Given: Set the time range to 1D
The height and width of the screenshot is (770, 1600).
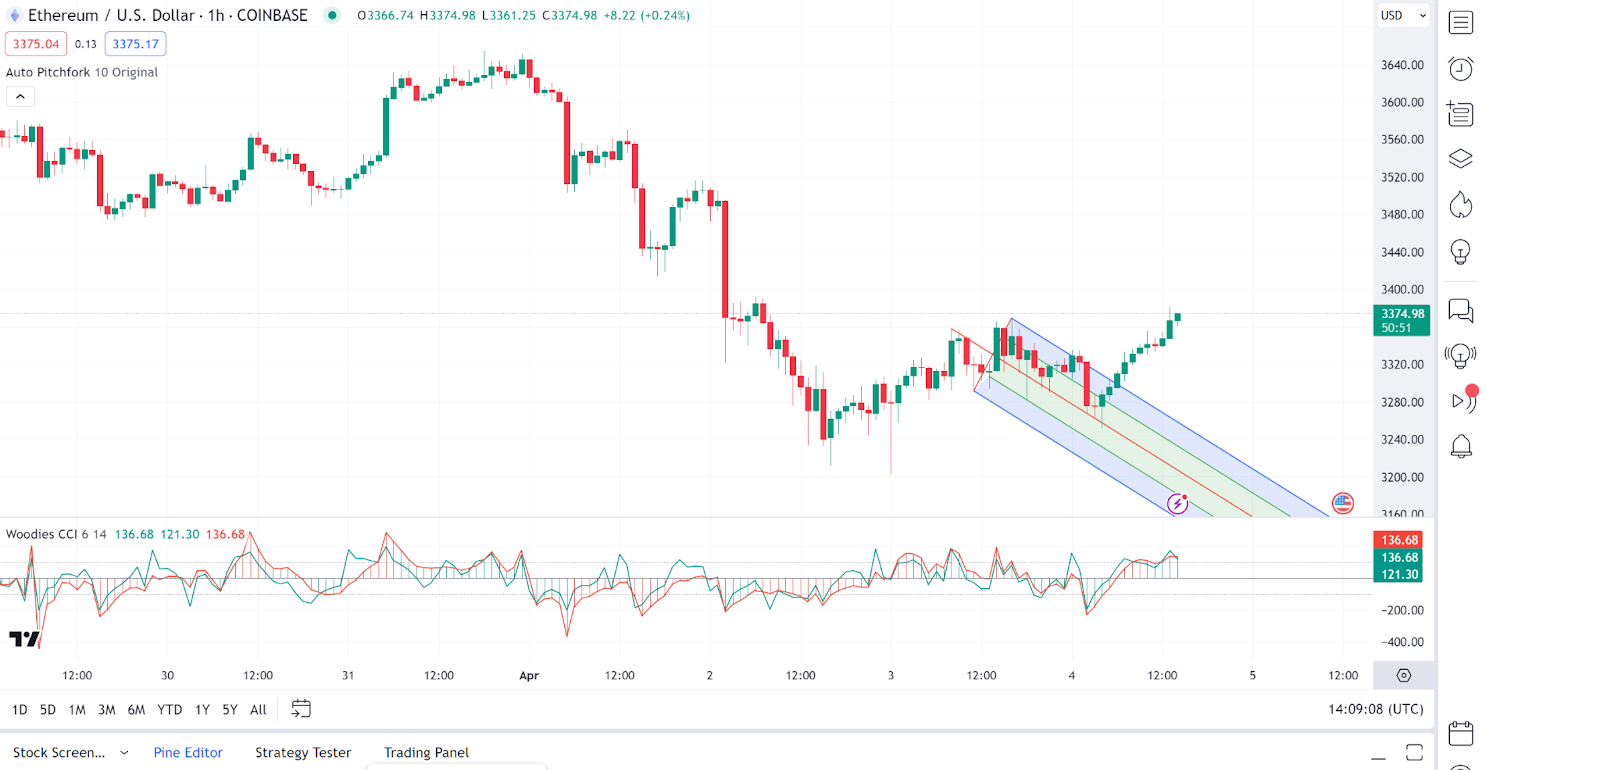Looking at the screenshot, I should pos(20,710).
